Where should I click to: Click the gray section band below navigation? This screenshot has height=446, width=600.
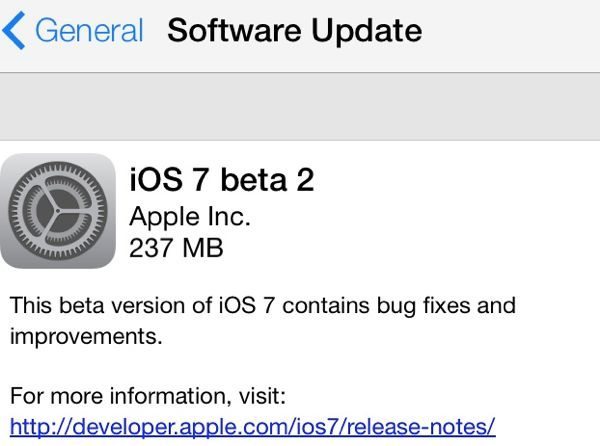click(300, 107)
